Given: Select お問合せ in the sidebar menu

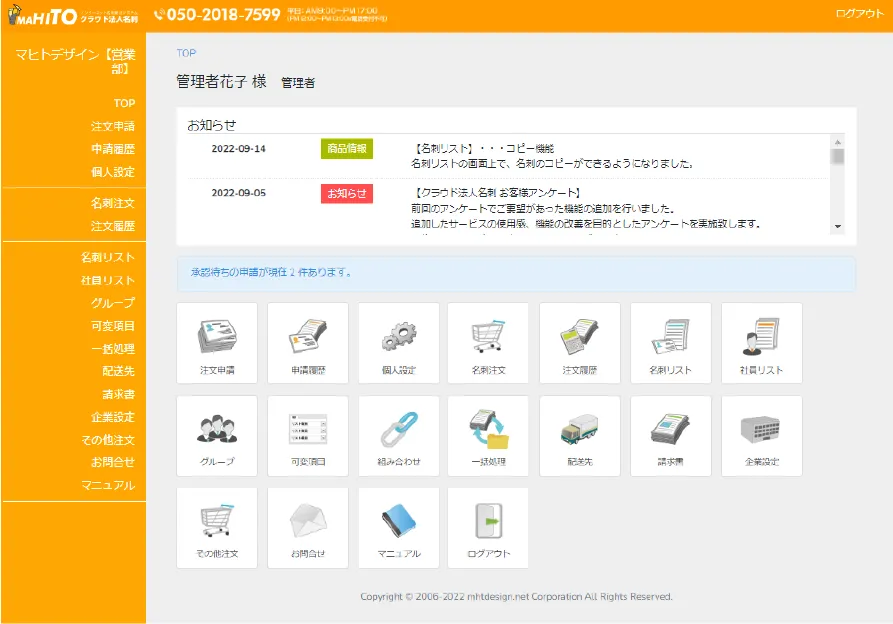Looking at the screenshot, I should (x=116, y=461).
